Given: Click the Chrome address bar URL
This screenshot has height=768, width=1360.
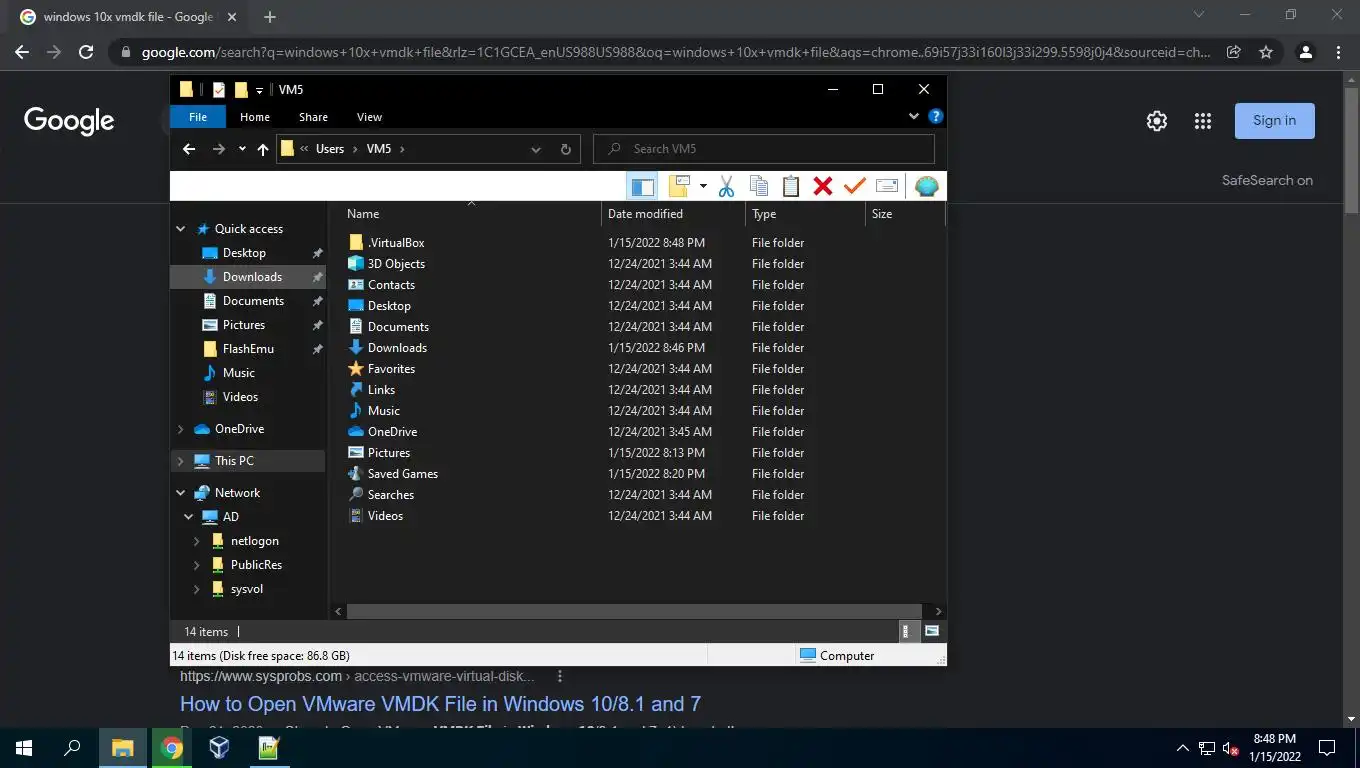Looking at the screenshot, I should (x=675, y=52).
